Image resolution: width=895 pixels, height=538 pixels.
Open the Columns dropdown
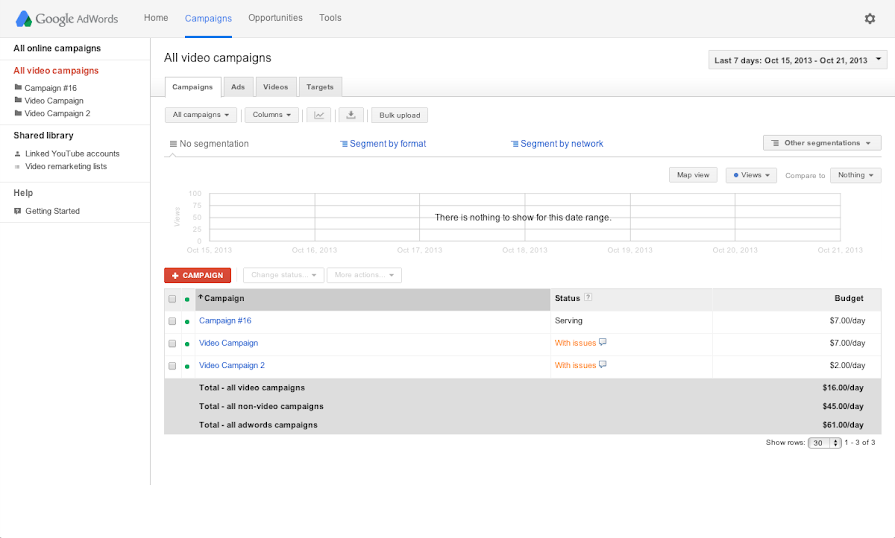click(x=271, y=115)
